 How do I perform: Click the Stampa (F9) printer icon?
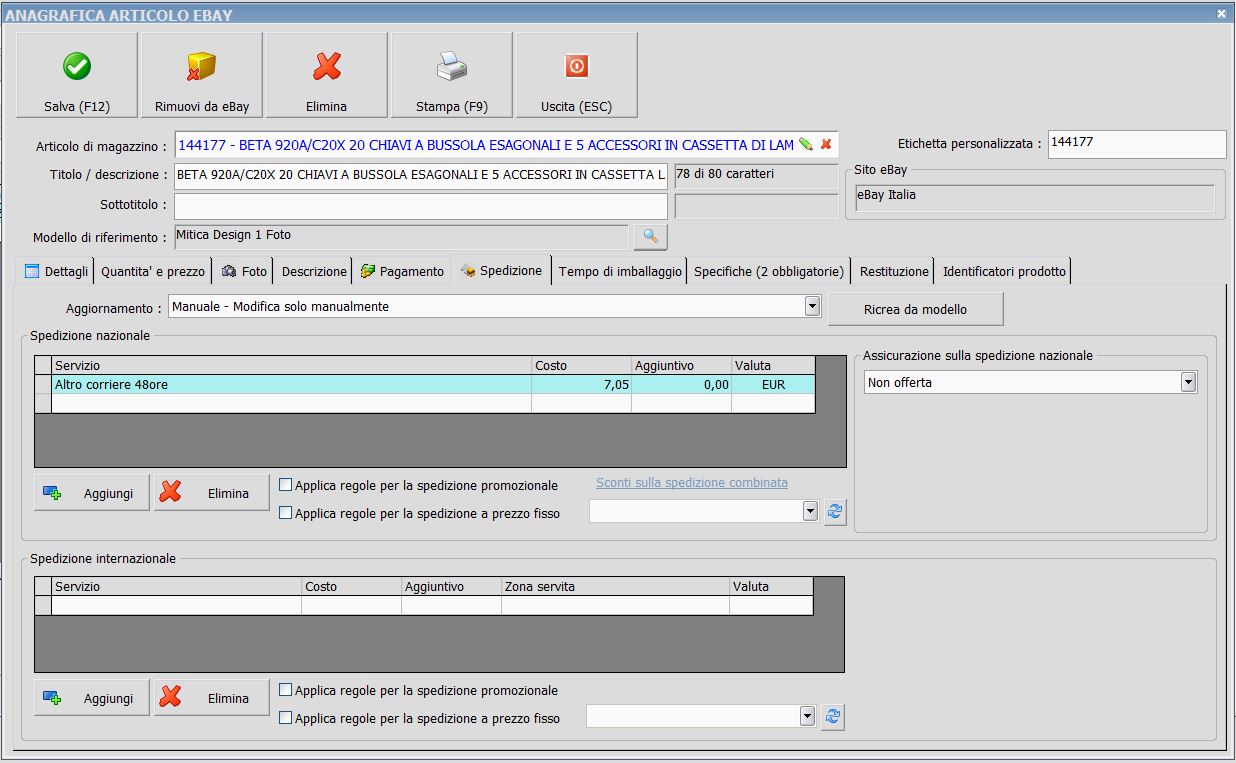(x=451, y=67)
